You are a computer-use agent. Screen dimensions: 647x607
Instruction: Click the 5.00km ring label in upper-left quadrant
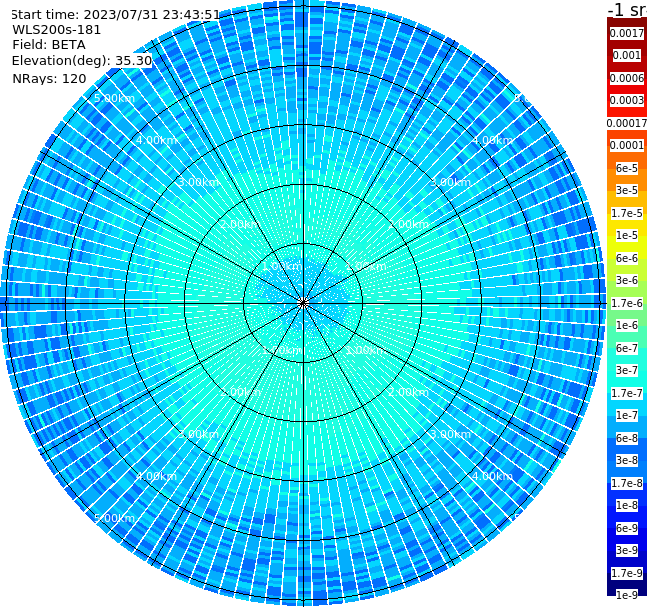click(114, 98)
